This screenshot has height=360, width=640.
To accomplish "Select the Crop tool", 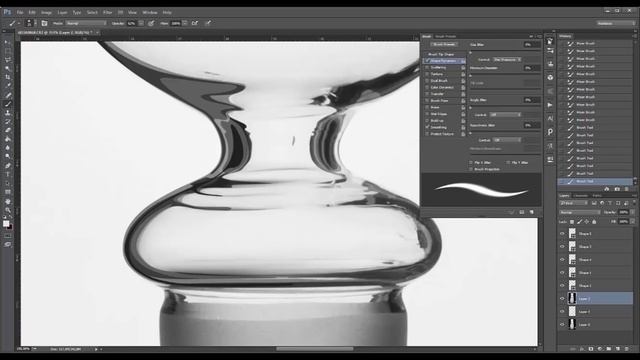I will (8, 77).
